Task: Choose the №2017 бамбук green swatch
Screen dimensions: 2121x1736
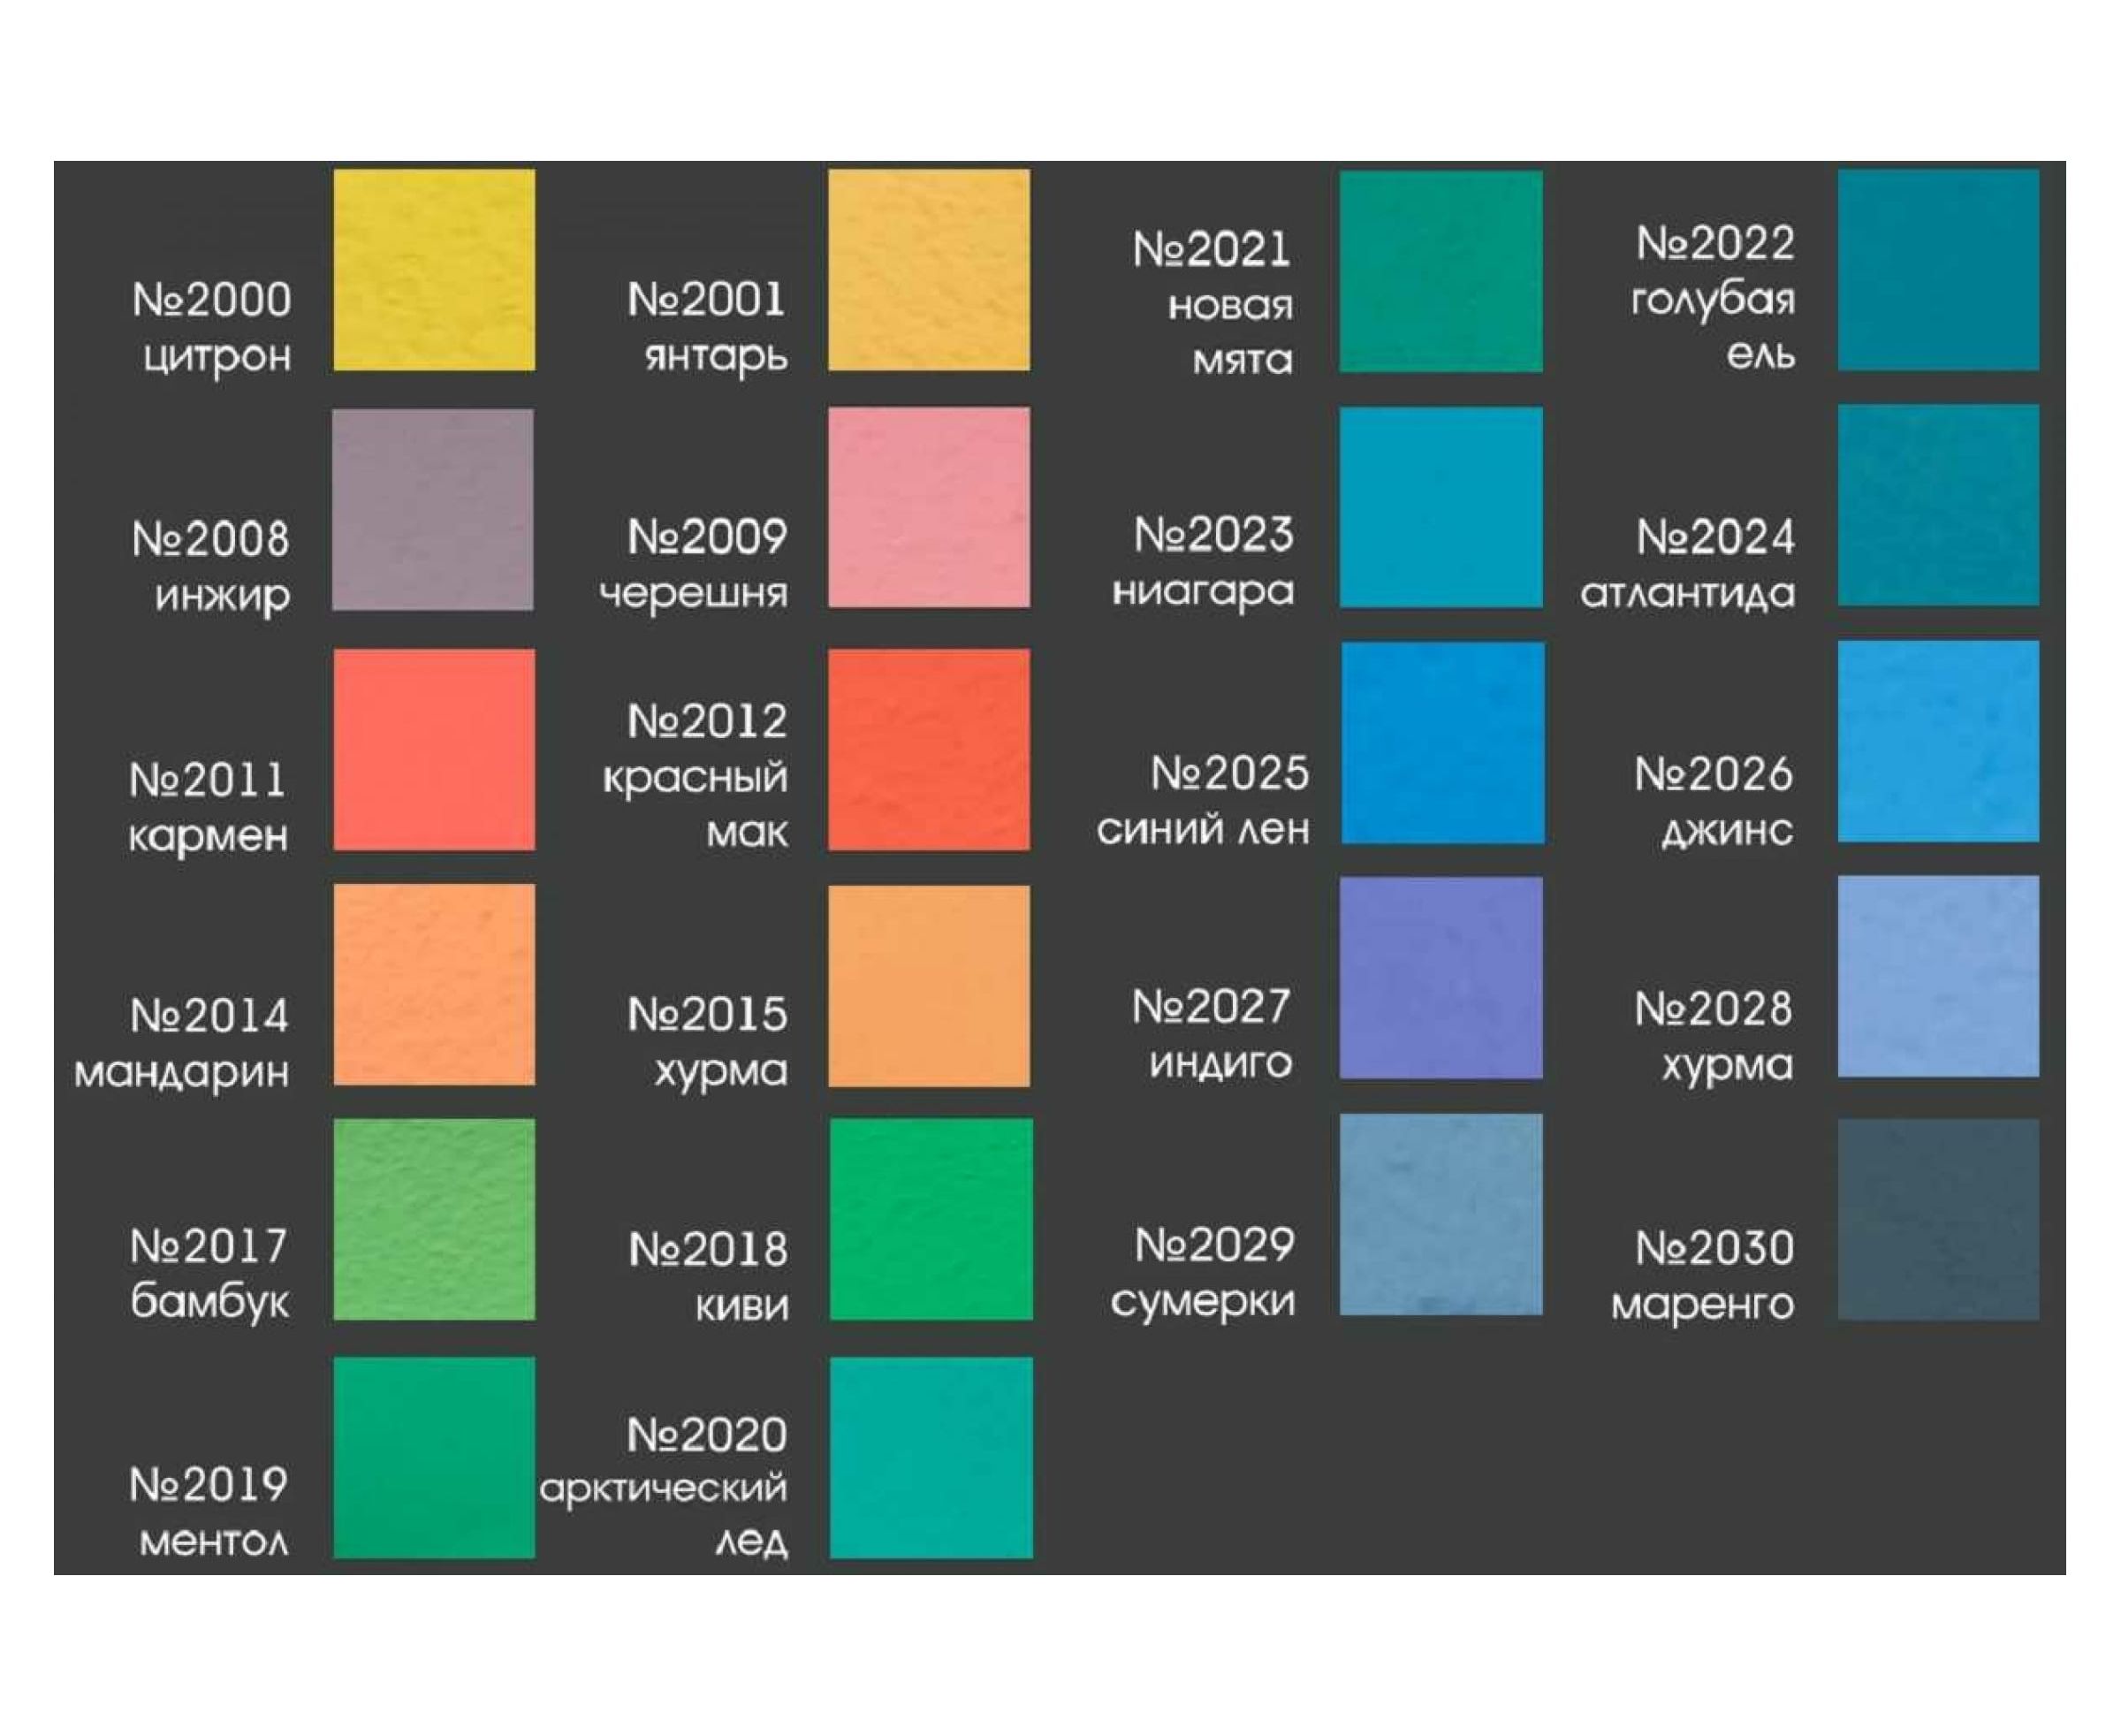Action: pos(433,1219)
